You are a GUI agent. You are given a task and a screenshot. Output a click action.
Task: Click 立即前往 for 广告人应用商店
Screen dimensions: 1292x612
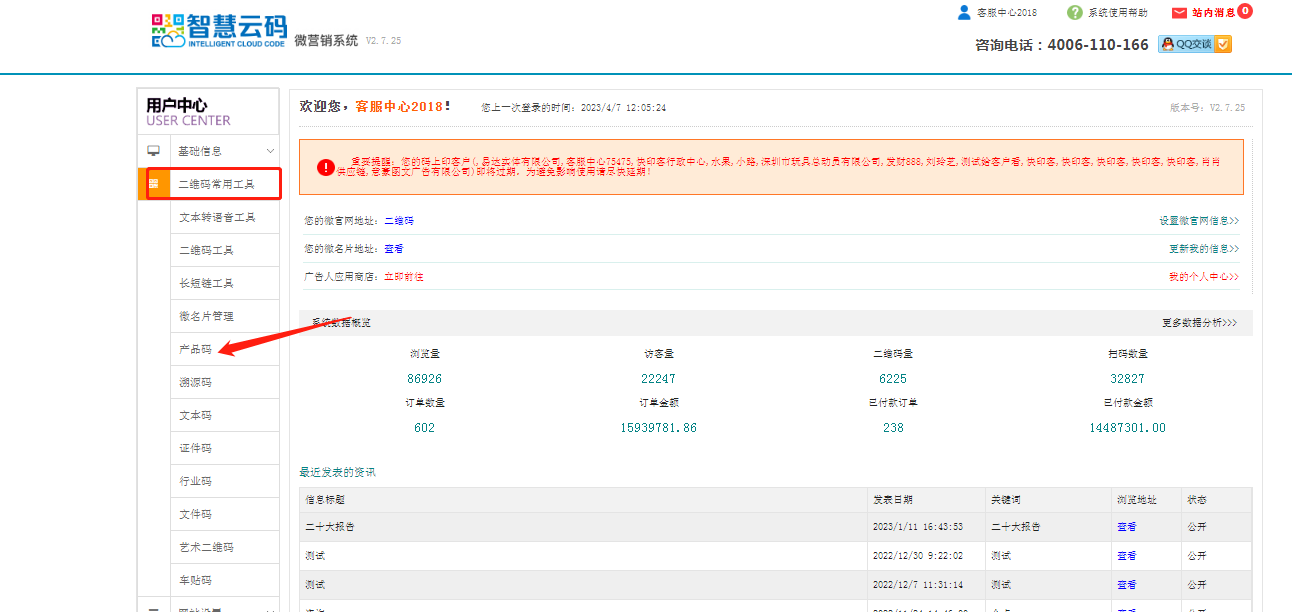404,277
